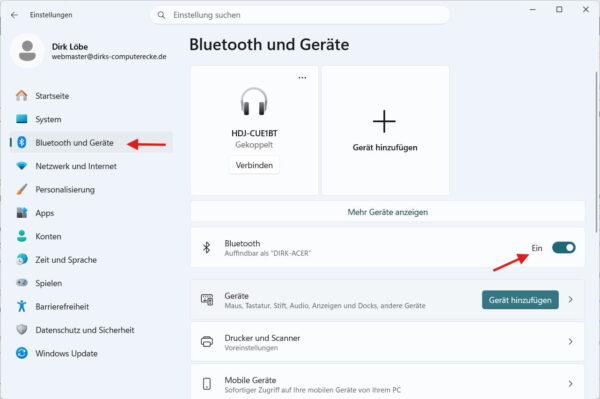This screenshot has width=600, height=399.
Task: Turn off the Bluetooth toggle switch
Action: click(563, 248)
